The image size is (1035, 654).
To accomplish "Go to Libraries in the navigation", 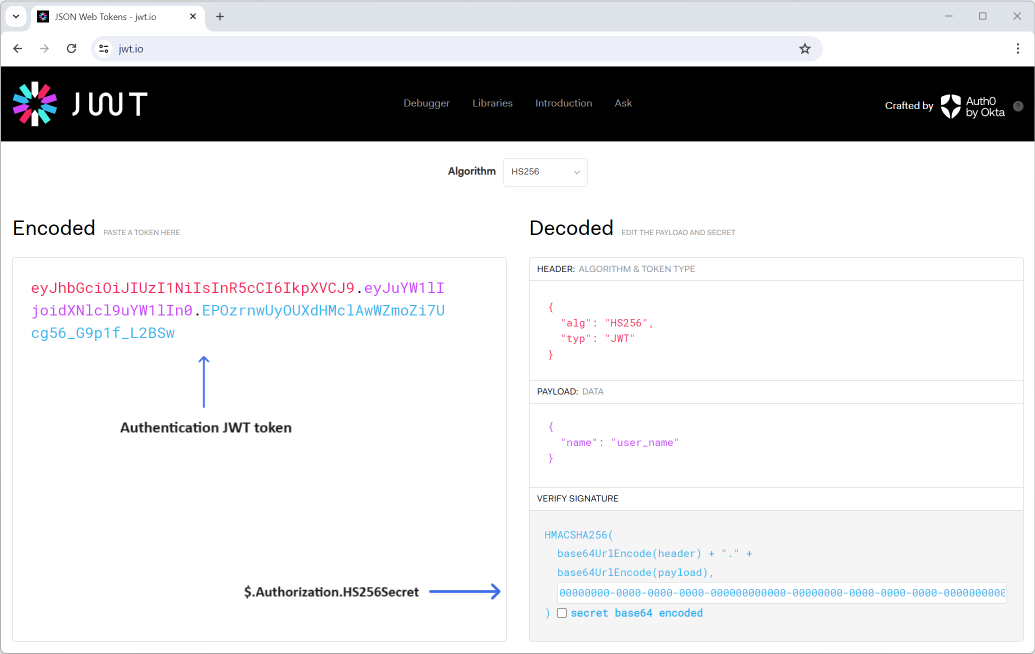I will 492,103.
